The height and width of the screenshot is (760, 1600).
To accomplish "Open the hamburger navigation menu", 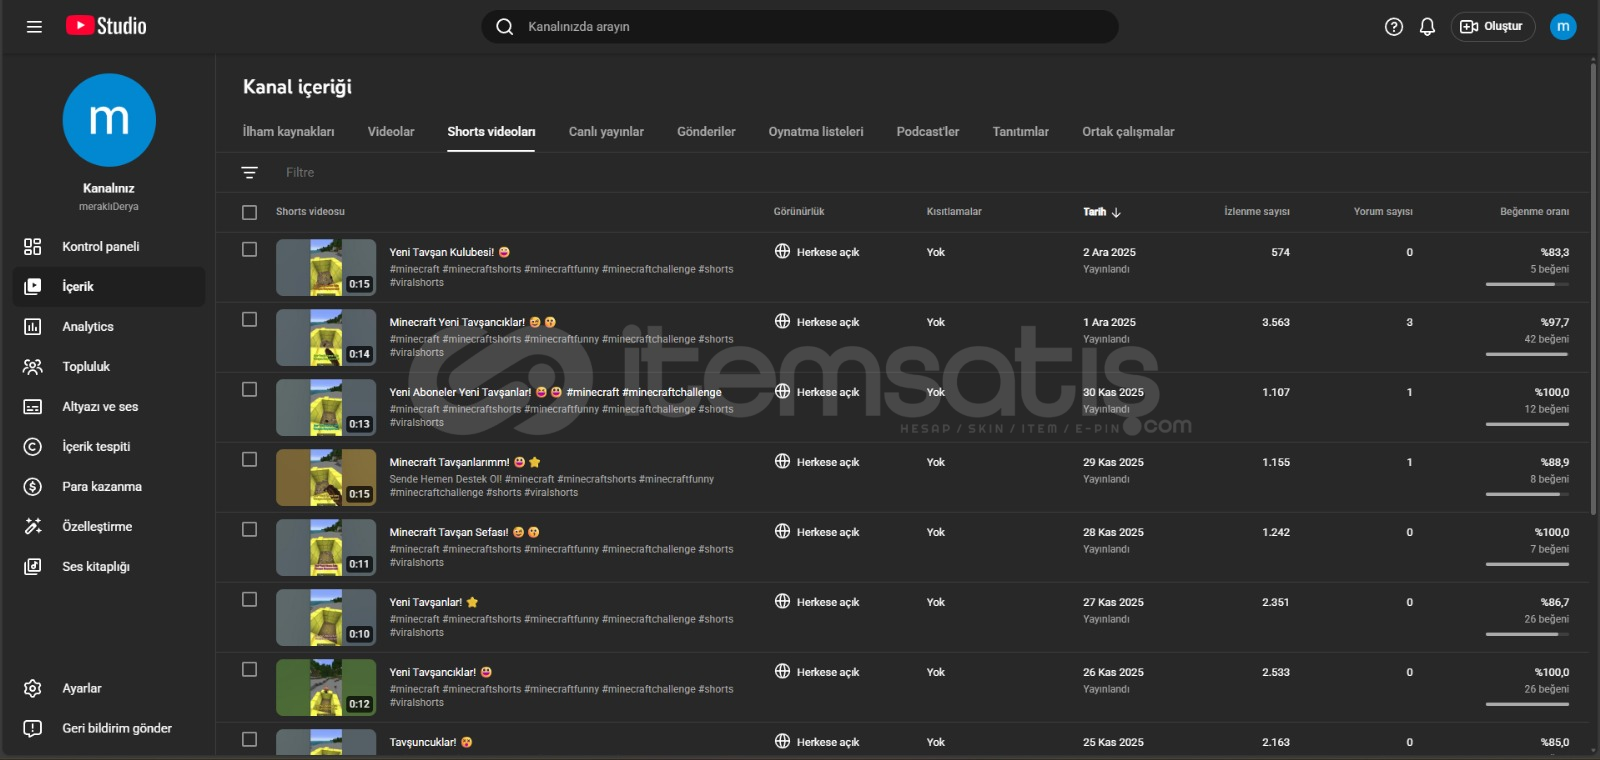I will [x=34, y=27].
